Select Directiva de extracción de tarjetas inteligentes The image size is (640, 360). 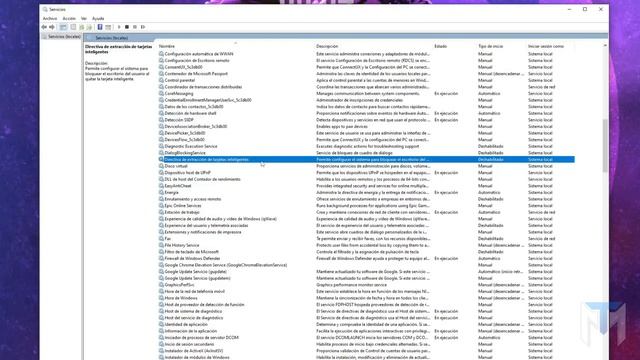pos(366,160)
